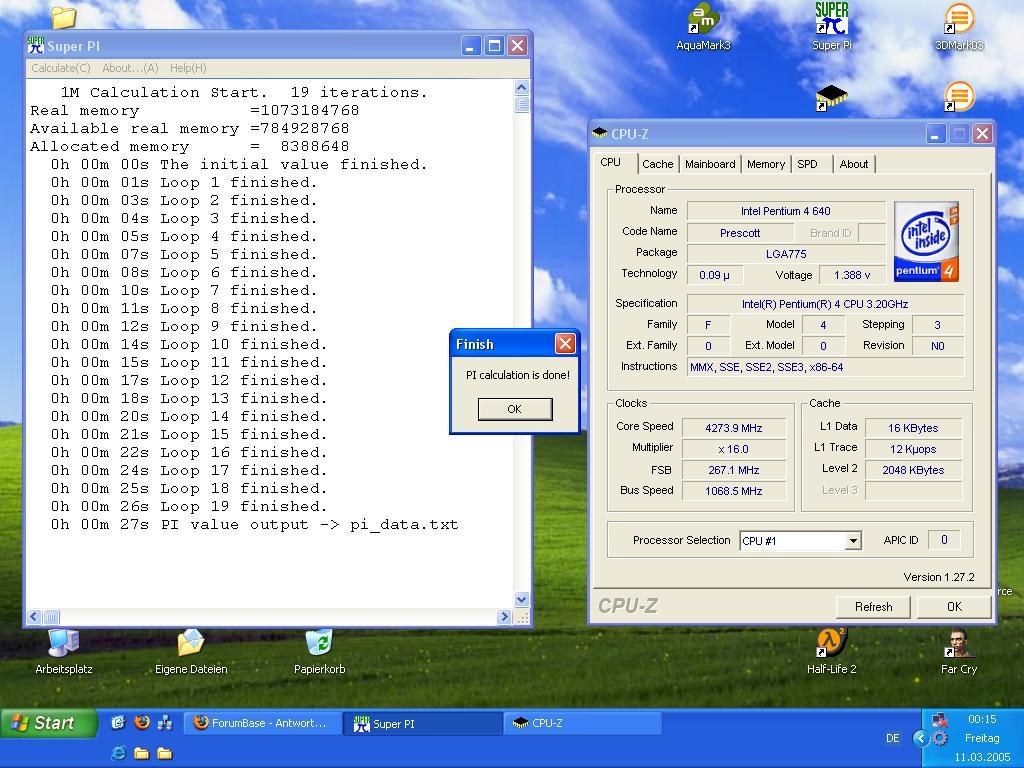Click the network computers quick launch icon

pos(165,722)
